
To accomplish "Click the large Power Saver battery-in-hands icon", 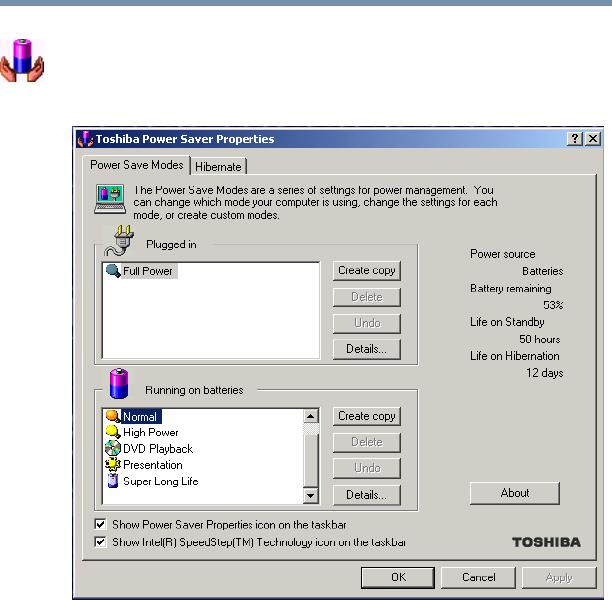I will click(x=22, y=61).
